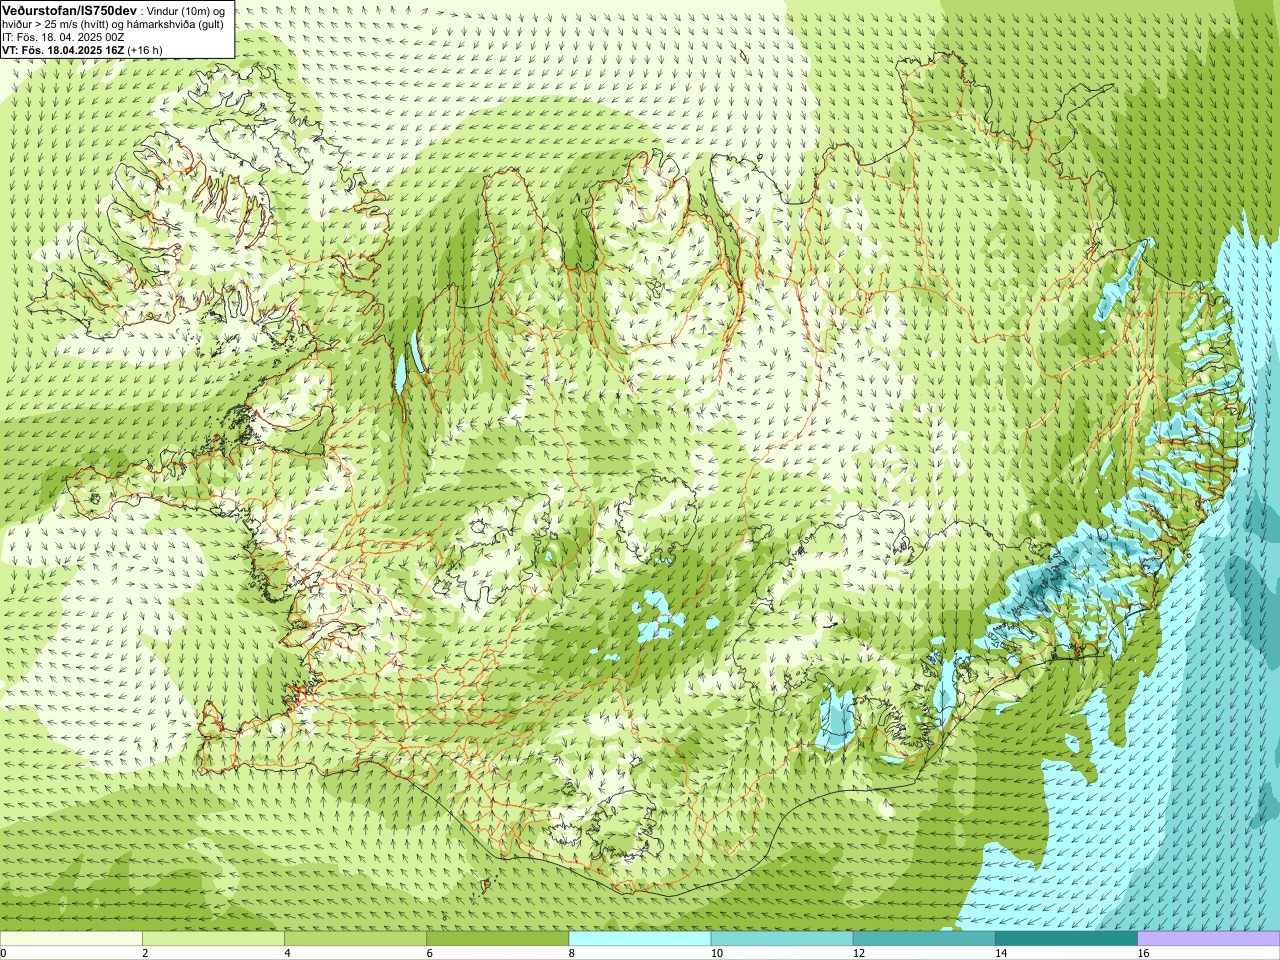
Task: Click the 12–14 m/s teal legend swatch
Action: tap(924, 939)
